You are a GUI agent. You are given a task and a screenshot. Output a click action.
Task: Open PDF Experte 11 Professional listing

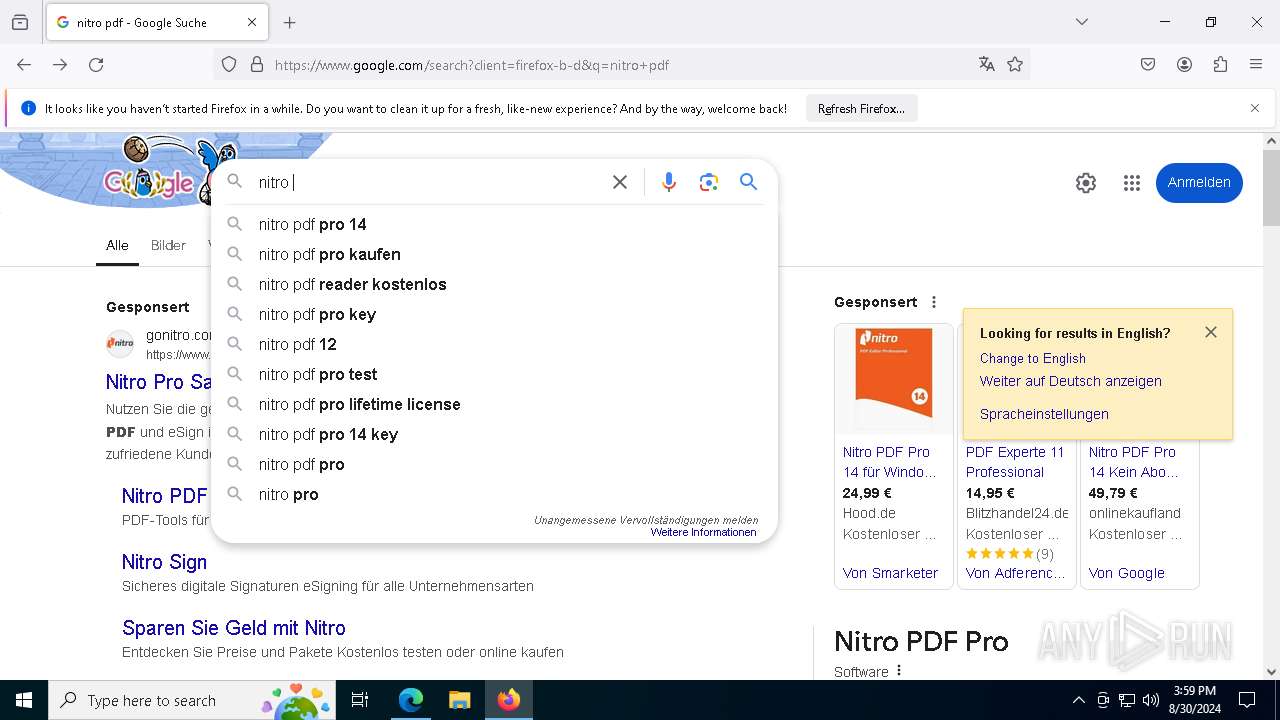pyautogui.click(x=1015, y=462)
